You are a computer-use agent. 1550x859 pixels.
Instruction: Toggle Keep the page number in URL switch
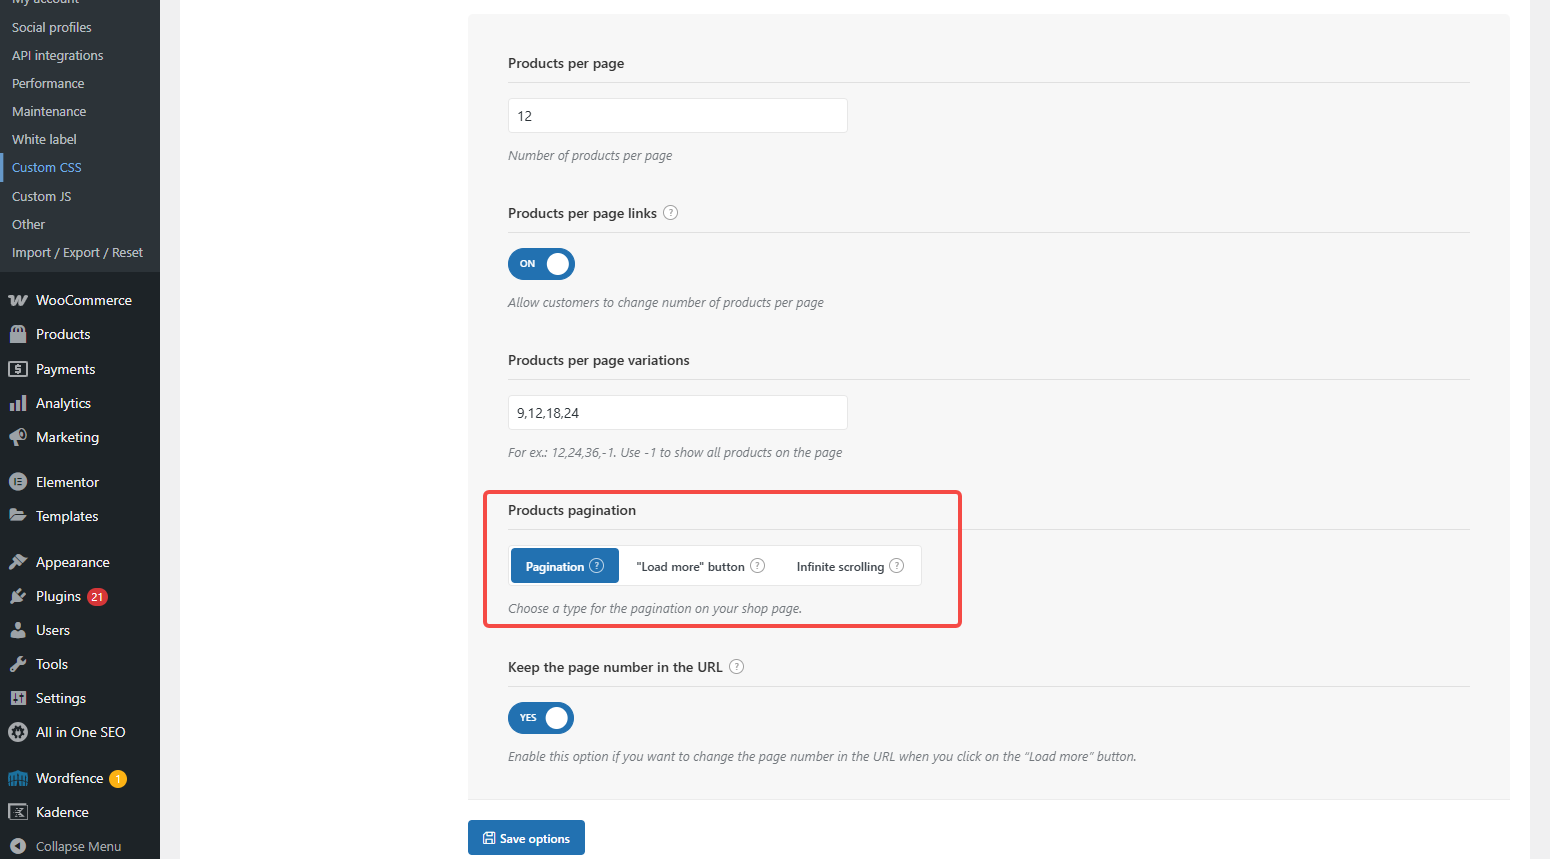point(541,718)
